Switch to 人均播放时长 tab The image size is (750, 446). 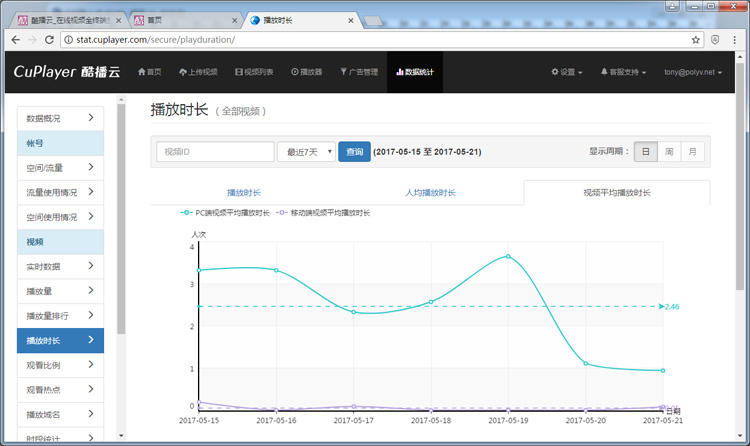click(430, 192)
